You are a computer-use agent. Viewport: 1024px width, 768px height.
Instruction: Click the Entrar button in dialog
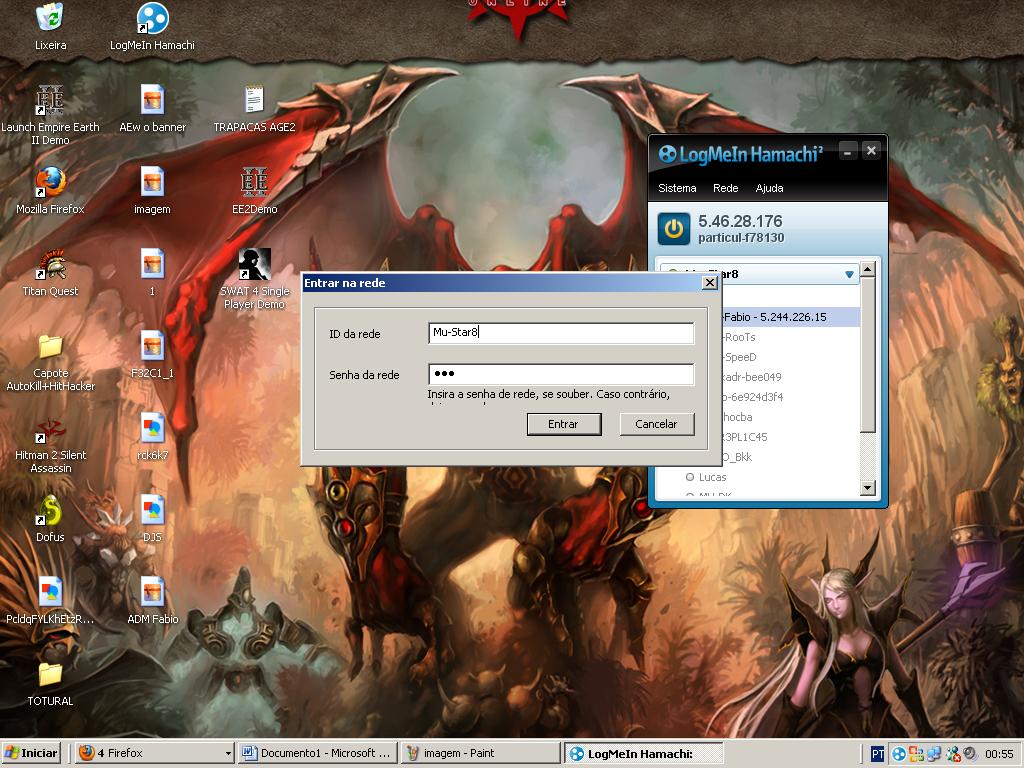(x=563, y=424)
